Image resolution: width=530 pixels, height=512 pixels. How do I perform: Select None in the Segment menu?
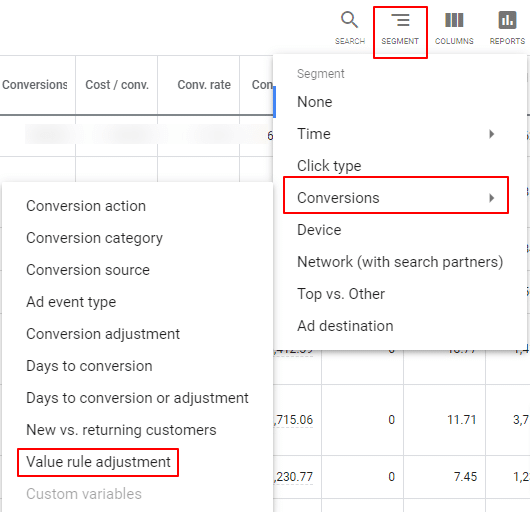coord(315,102)
